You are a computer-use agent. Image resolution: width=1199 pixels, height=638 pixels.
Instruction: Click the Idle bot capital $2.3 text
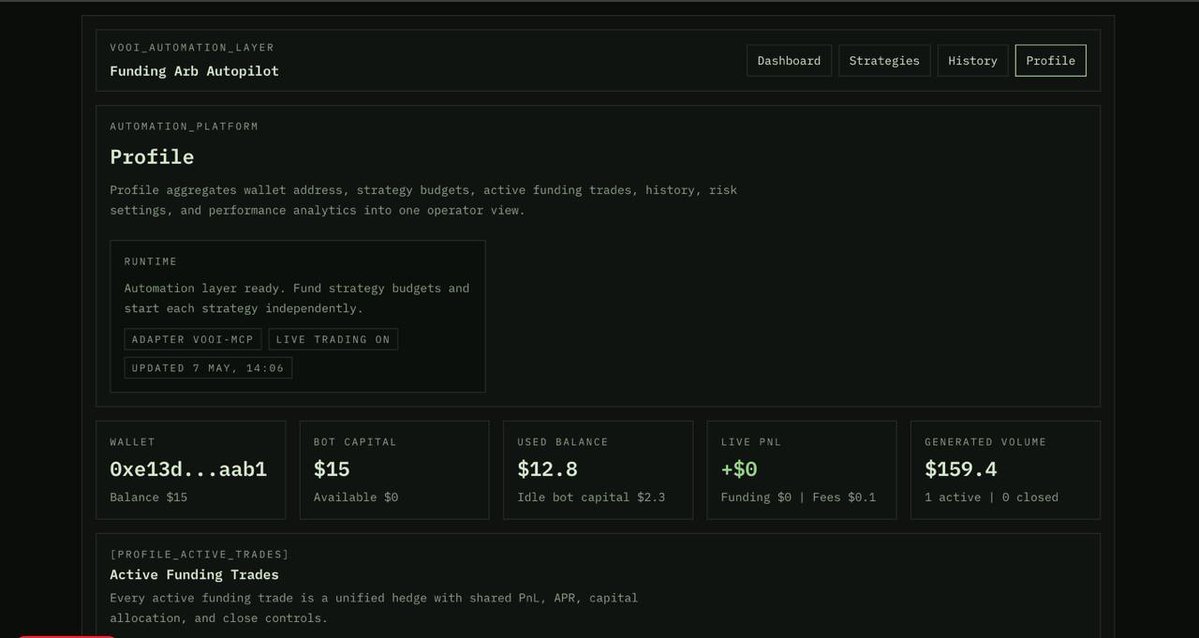pos(591,497)
